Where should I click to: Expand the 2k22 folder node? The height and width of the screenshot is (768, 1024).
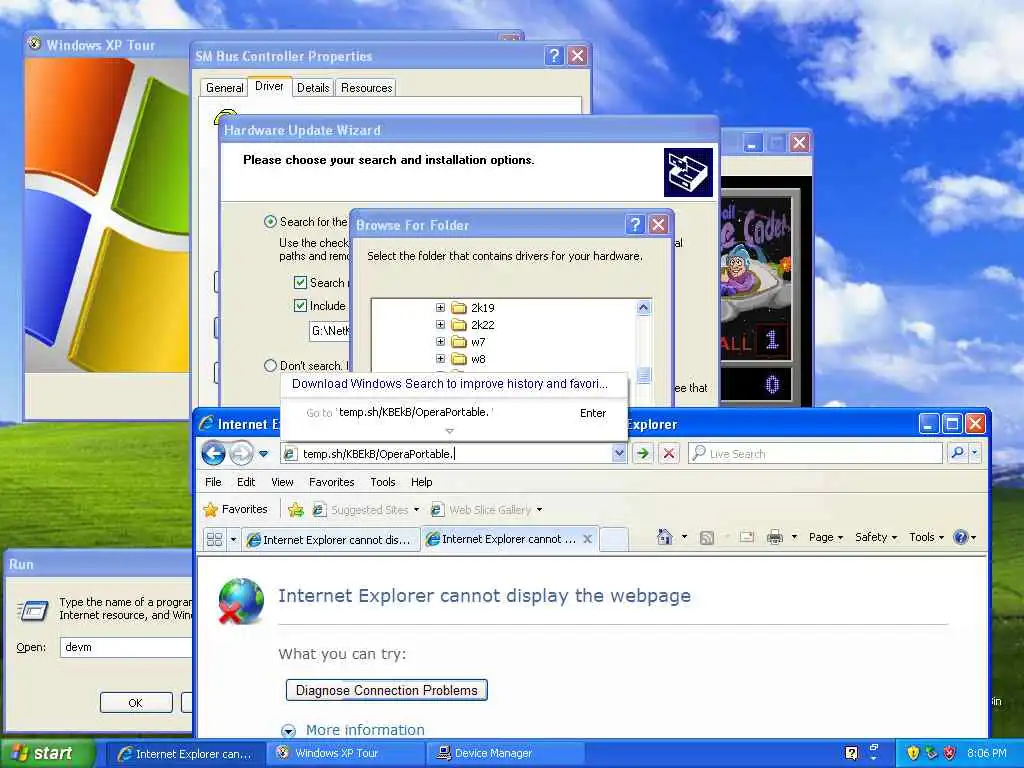440,325
